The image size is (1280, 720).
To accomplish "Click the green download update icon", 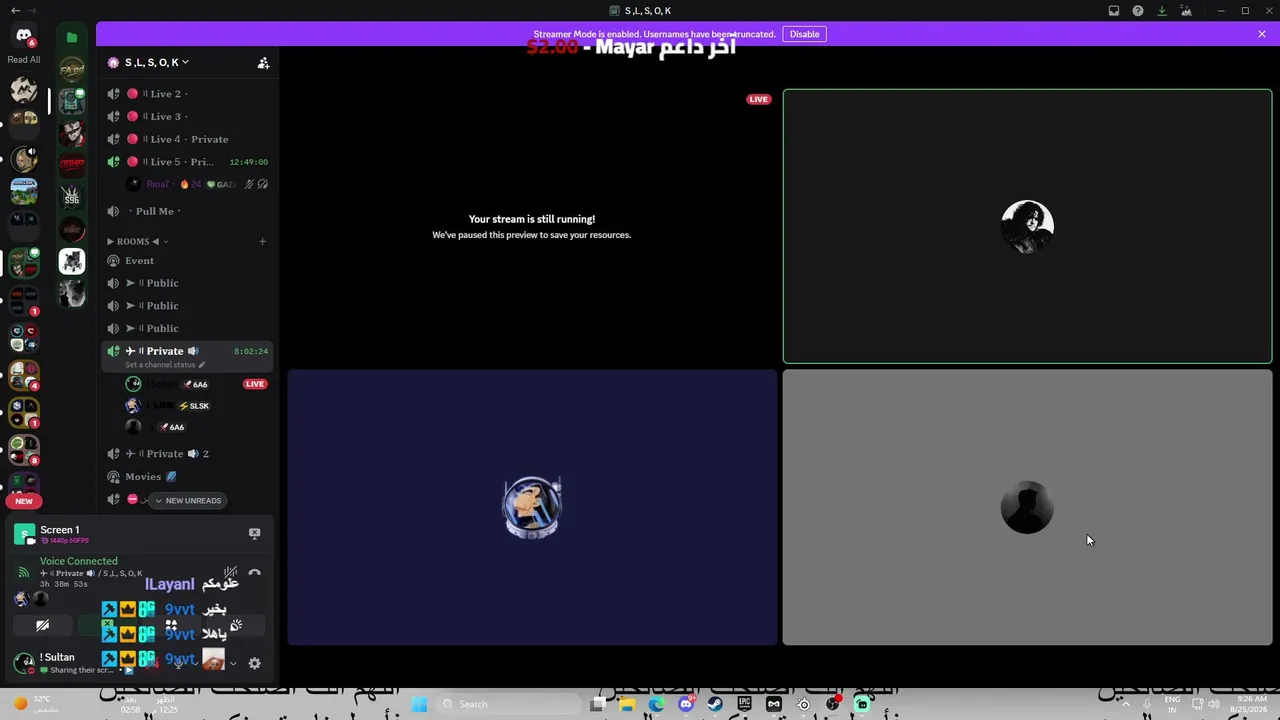I will [x=1162, y=11].
